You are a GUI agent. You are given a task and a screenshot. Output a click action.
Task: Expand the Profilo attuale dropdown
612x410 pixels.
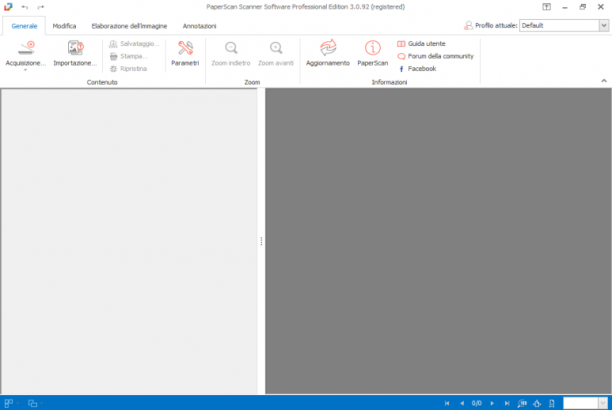pyautogui.click(x=604, y=25)
